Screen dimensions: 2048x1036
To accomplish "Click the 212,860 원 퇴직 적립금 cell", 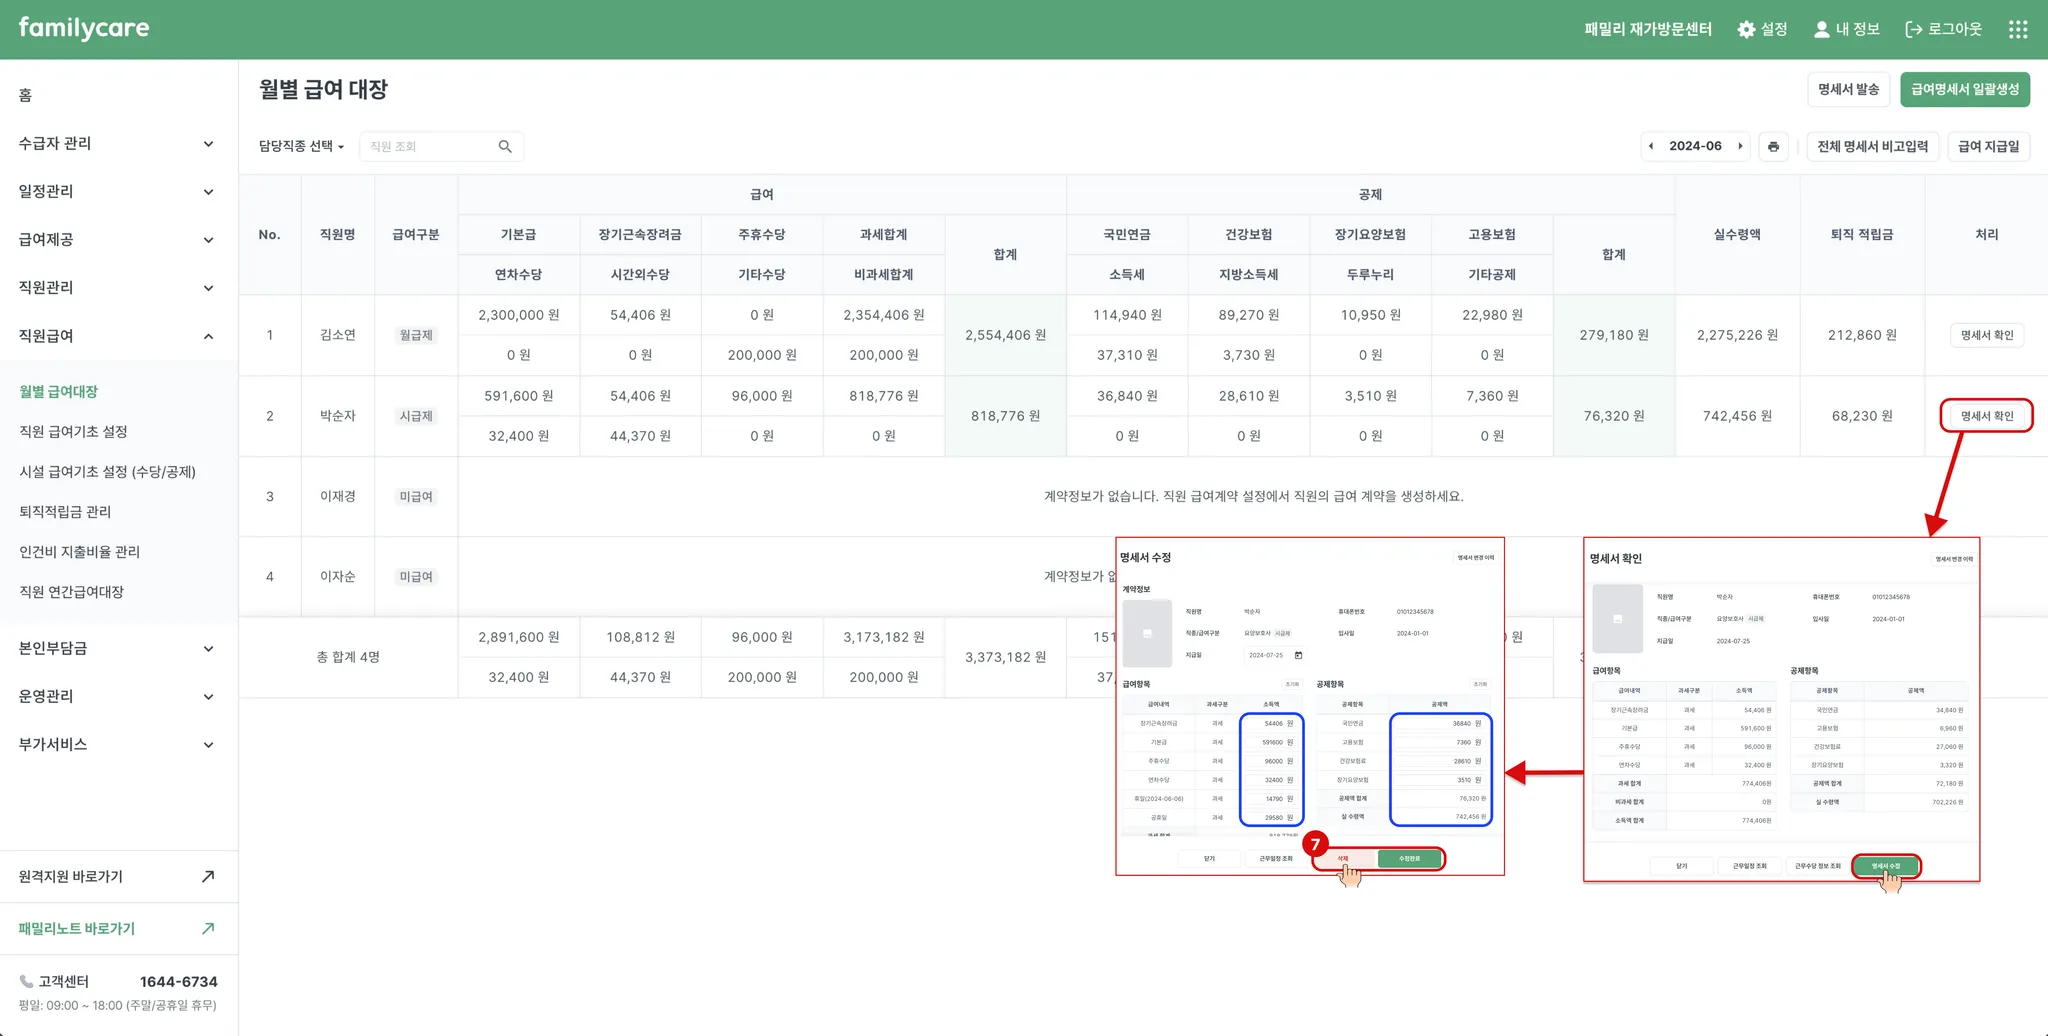I will [1862, 335].
